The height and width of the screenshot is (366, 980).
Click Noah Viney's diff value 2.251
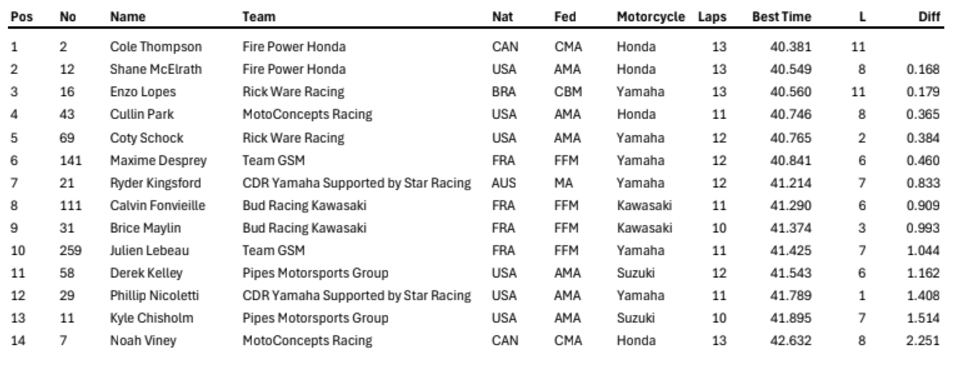pos(923,340)
